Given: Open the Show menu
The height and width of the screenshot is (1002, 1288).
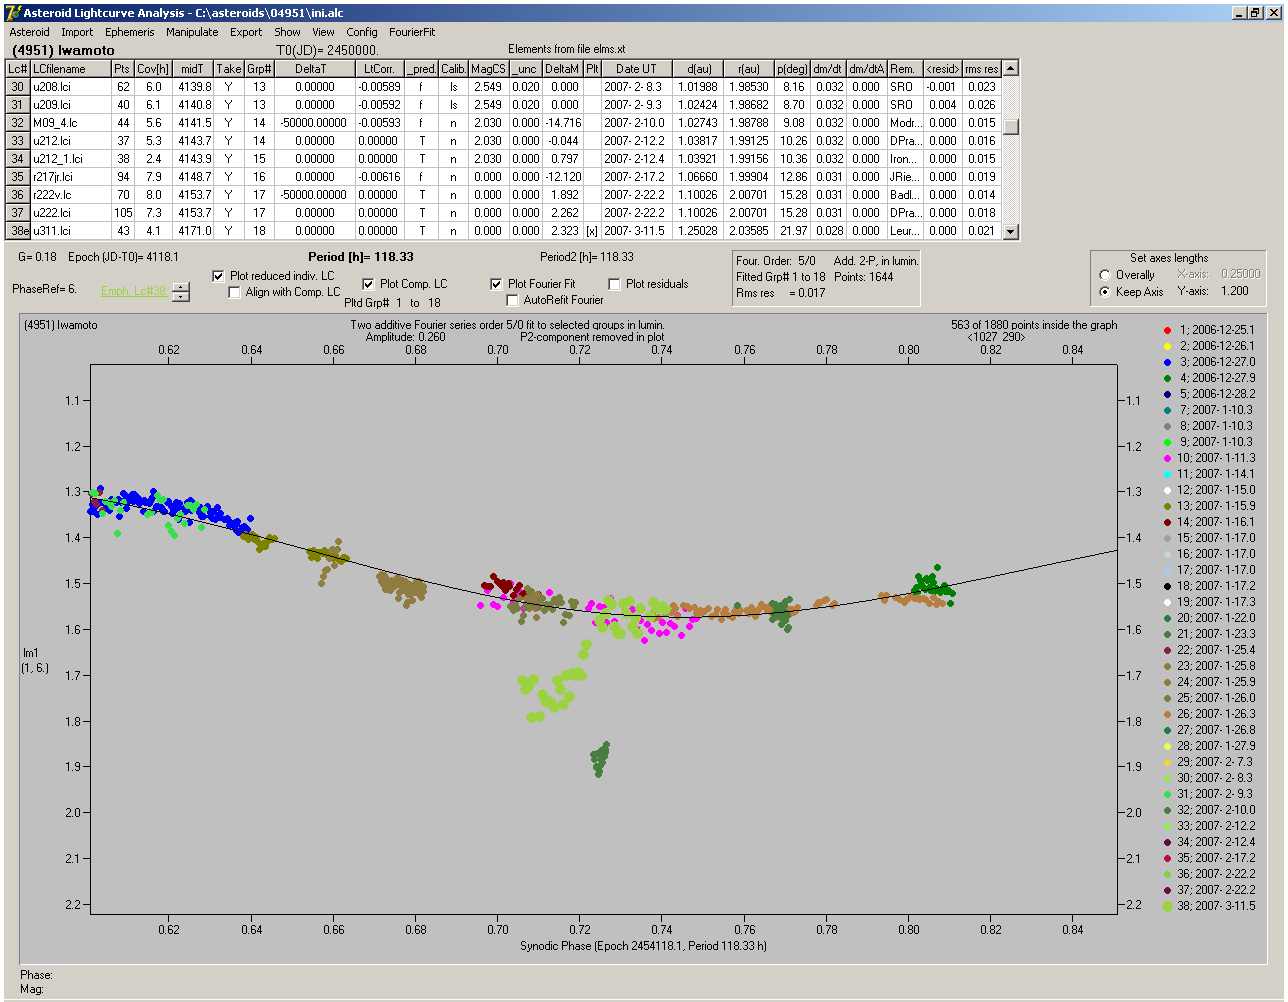Looking at the screenshot, I should (287, 32).
